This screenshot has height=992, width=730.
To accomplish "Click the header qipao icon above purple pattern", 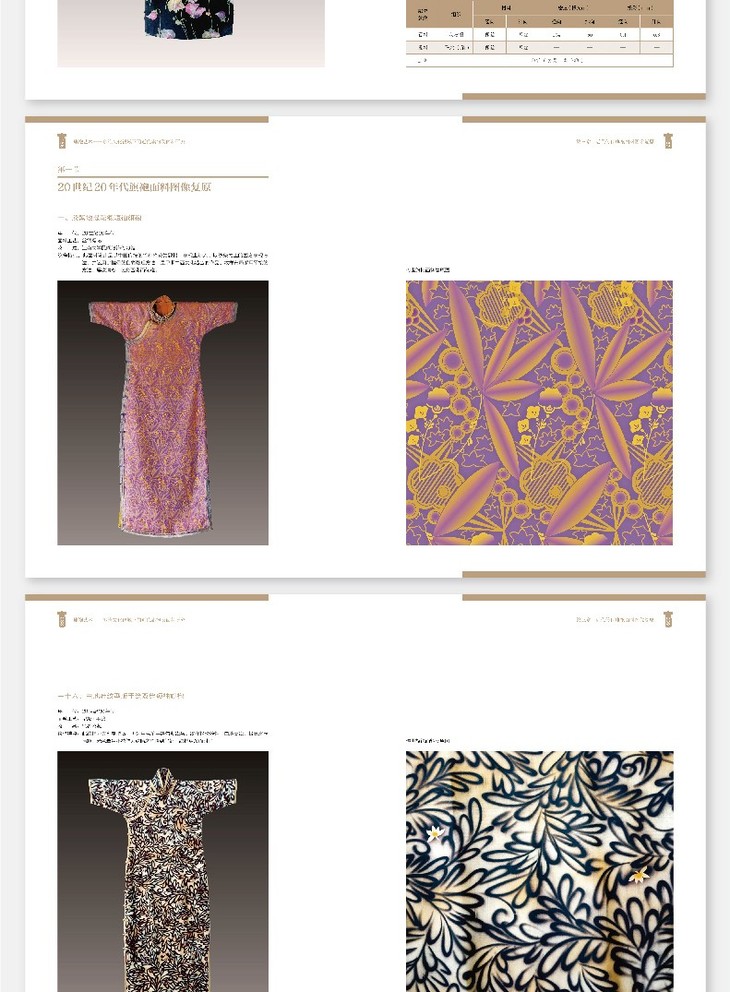I will click(x=668, y=141).
